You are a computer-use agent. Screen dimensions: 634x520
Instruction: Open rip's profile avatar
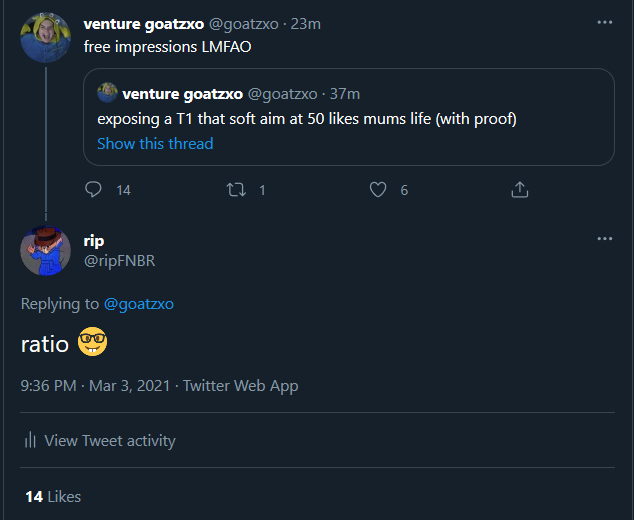tap(45, 251)
